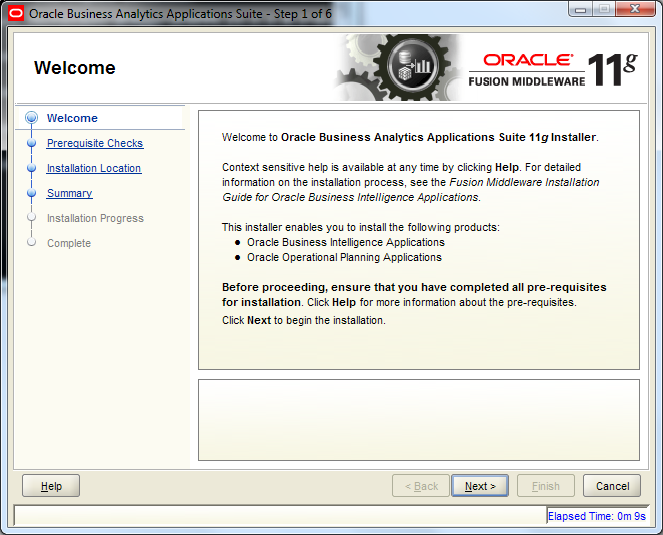Click the large Welcome page heading

(75, 68)
